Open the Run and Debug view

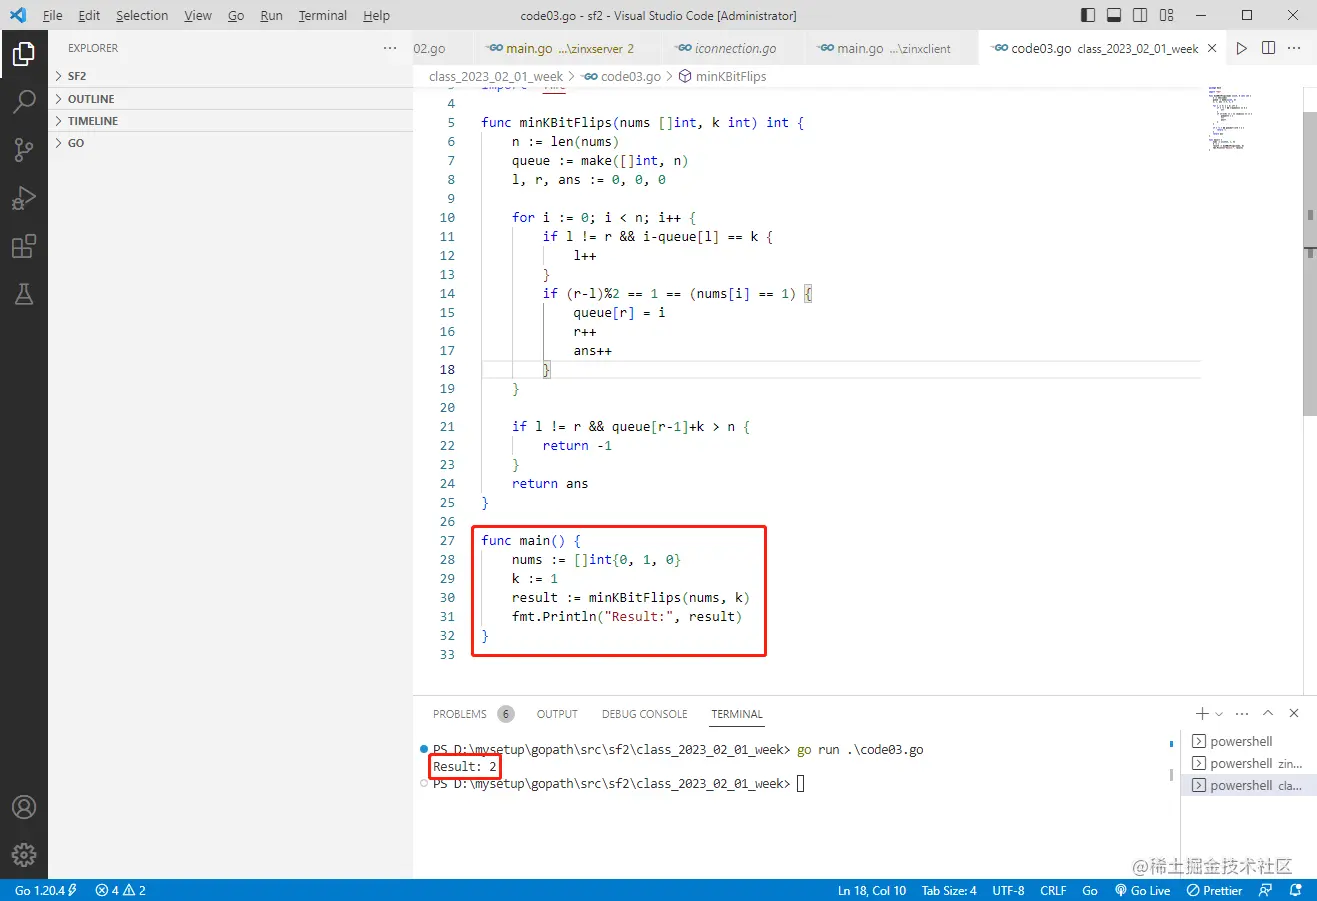tap(24, 198)
